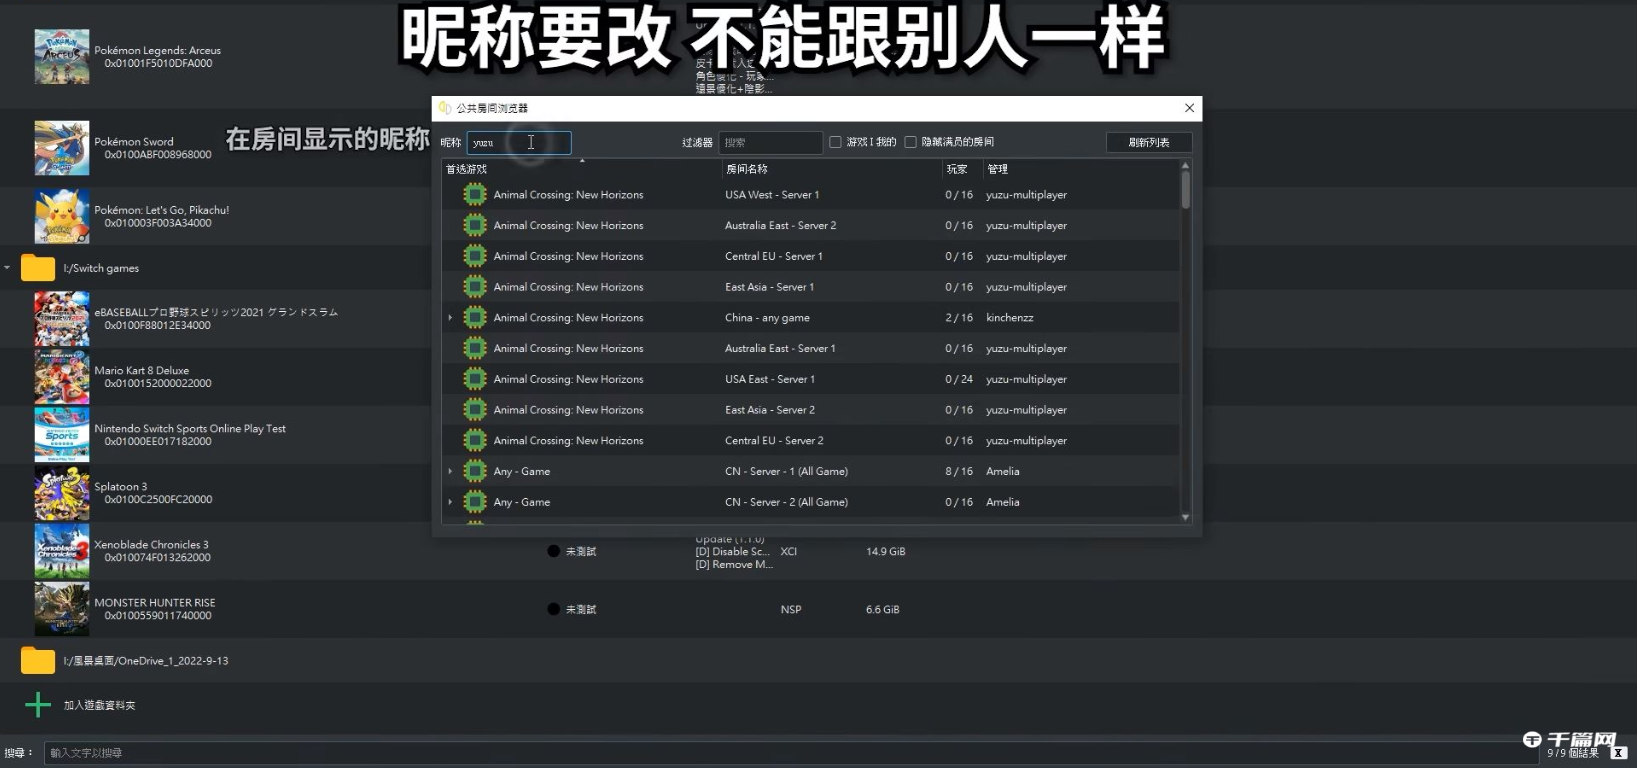Click chip icon in USA West - Server 1 row
This screenshot has height=768, width=1637.
pos(475,195)
